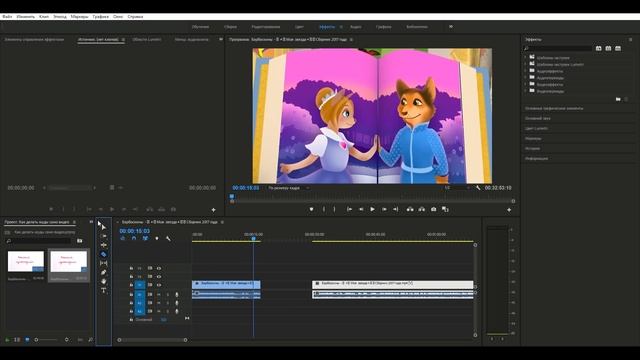Click Mark In in the Program monitor
The height and width of the screenshot is (360, 640).
[324, 209]
